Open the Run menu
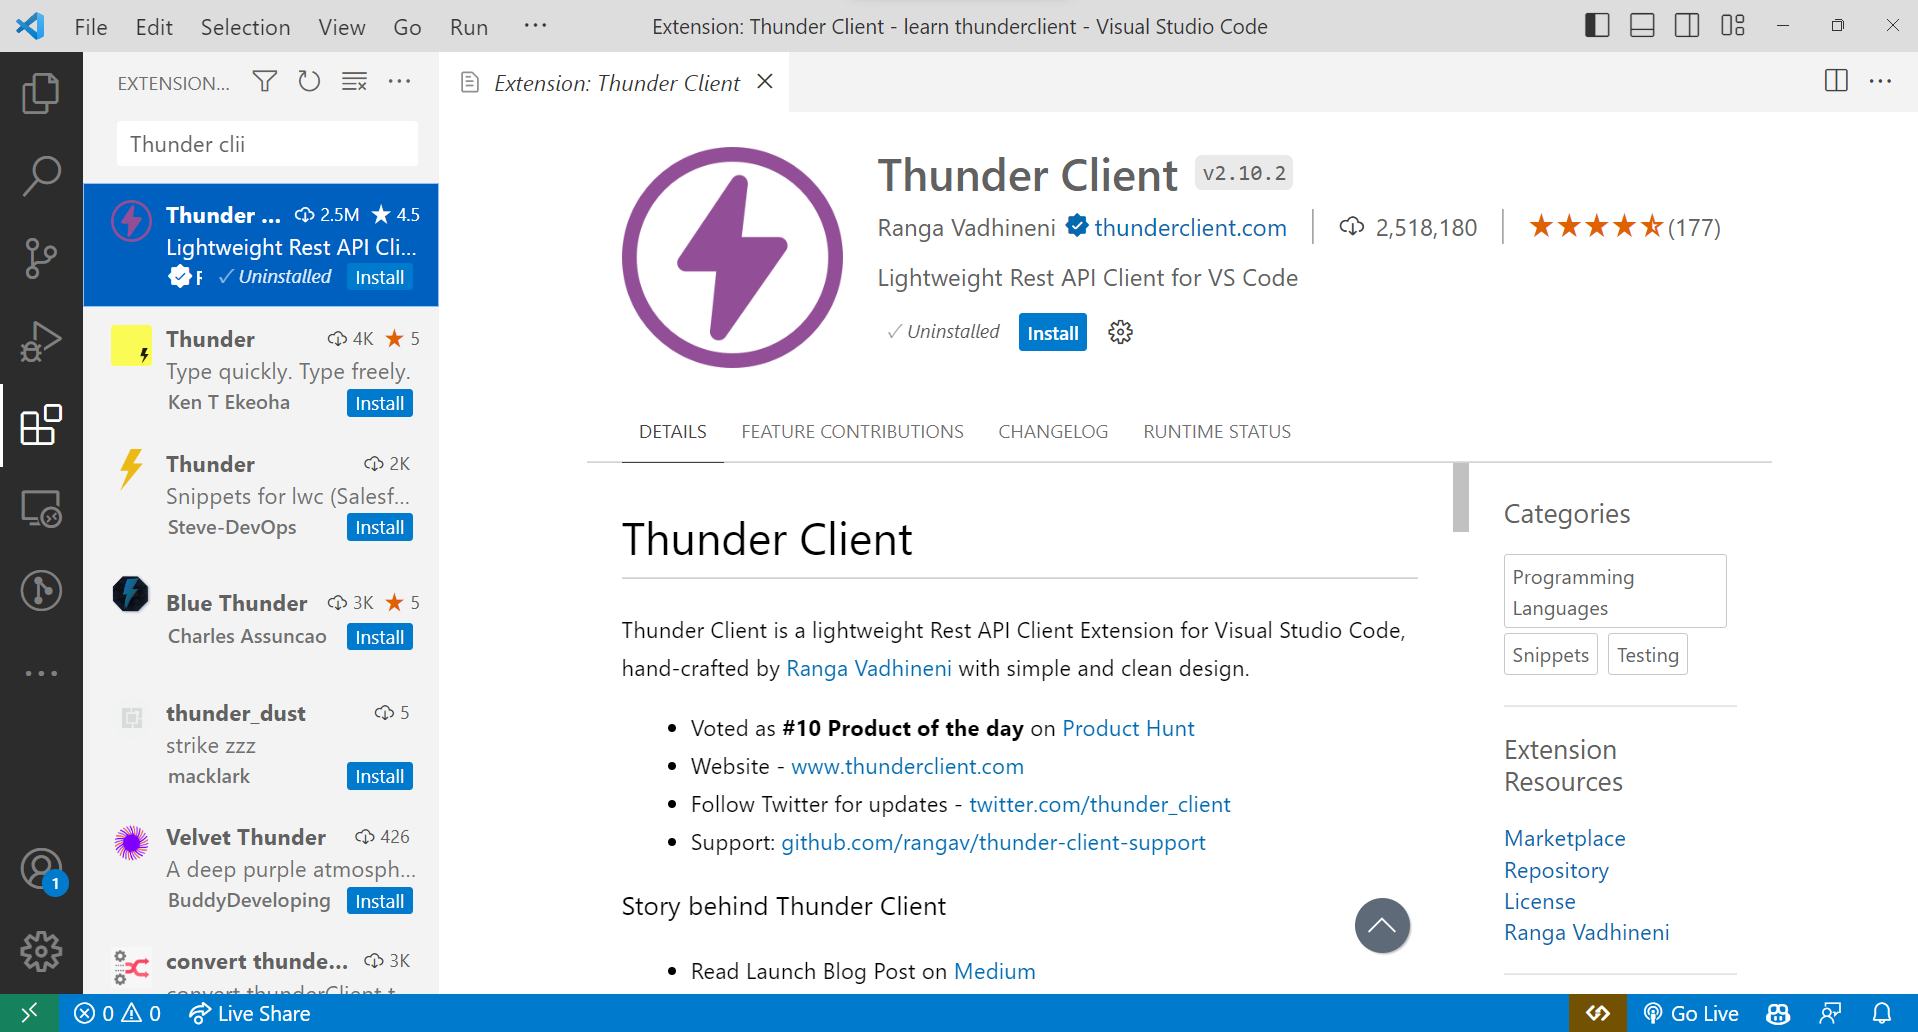1918x1032 pixels. click(469, 27)
